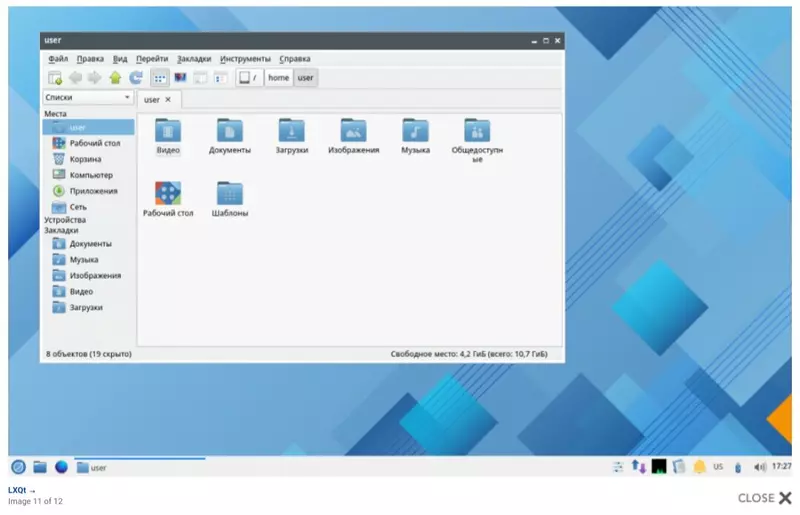Screen dimensions: 800x515
Task: Open the Инструменты menu
Action: tap(244, 59)
